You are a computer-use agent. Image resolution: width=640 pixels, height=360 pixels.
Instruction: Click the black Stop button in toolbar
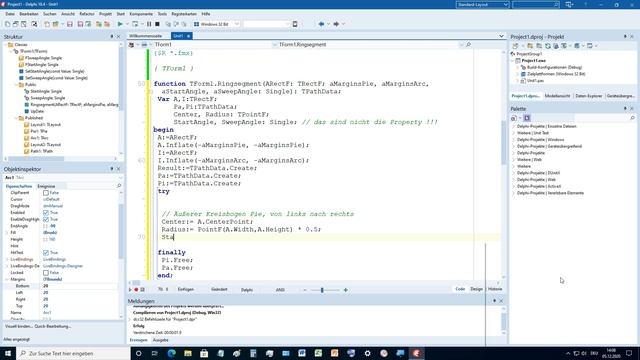click(157, 24)
